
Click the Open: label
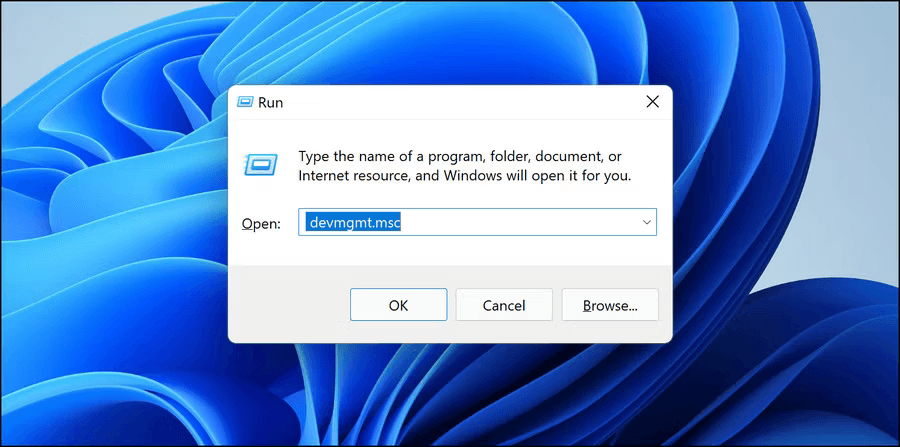point(261,224)
